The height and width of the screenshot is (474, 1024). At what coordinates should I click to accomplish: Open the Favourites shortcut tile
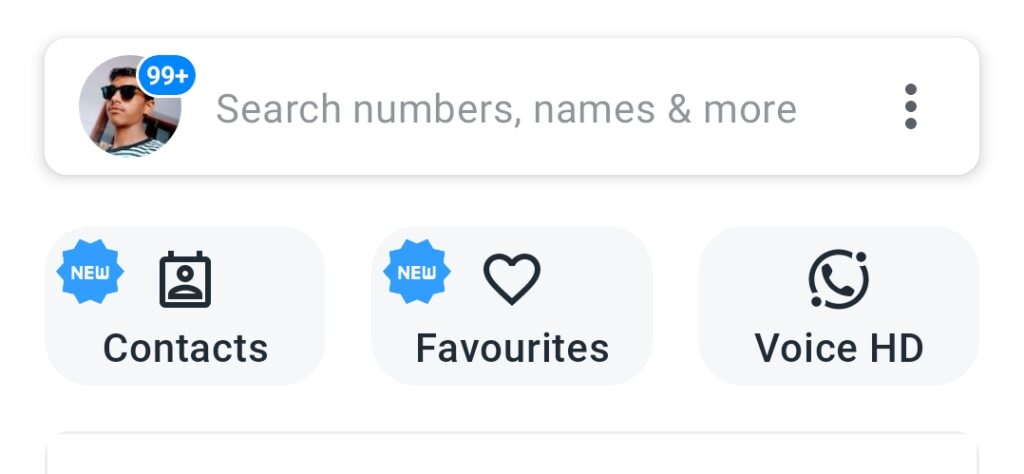tap(512, 306)
